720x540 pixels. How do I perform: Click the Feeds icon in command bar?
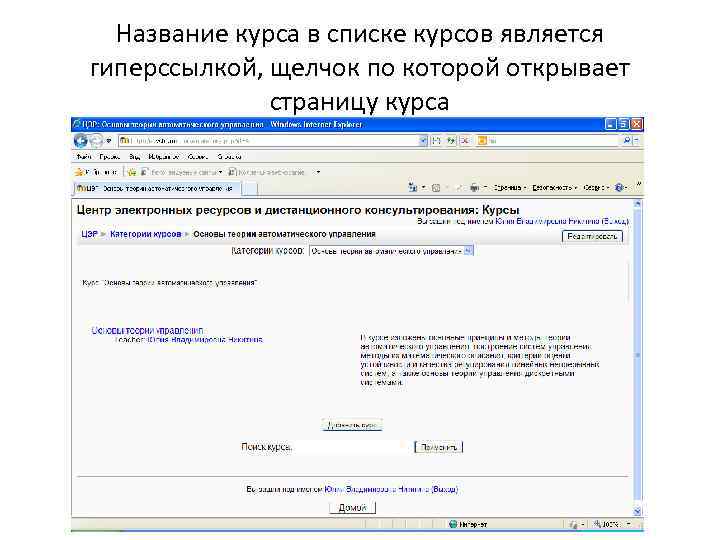(x=436, y=187)
